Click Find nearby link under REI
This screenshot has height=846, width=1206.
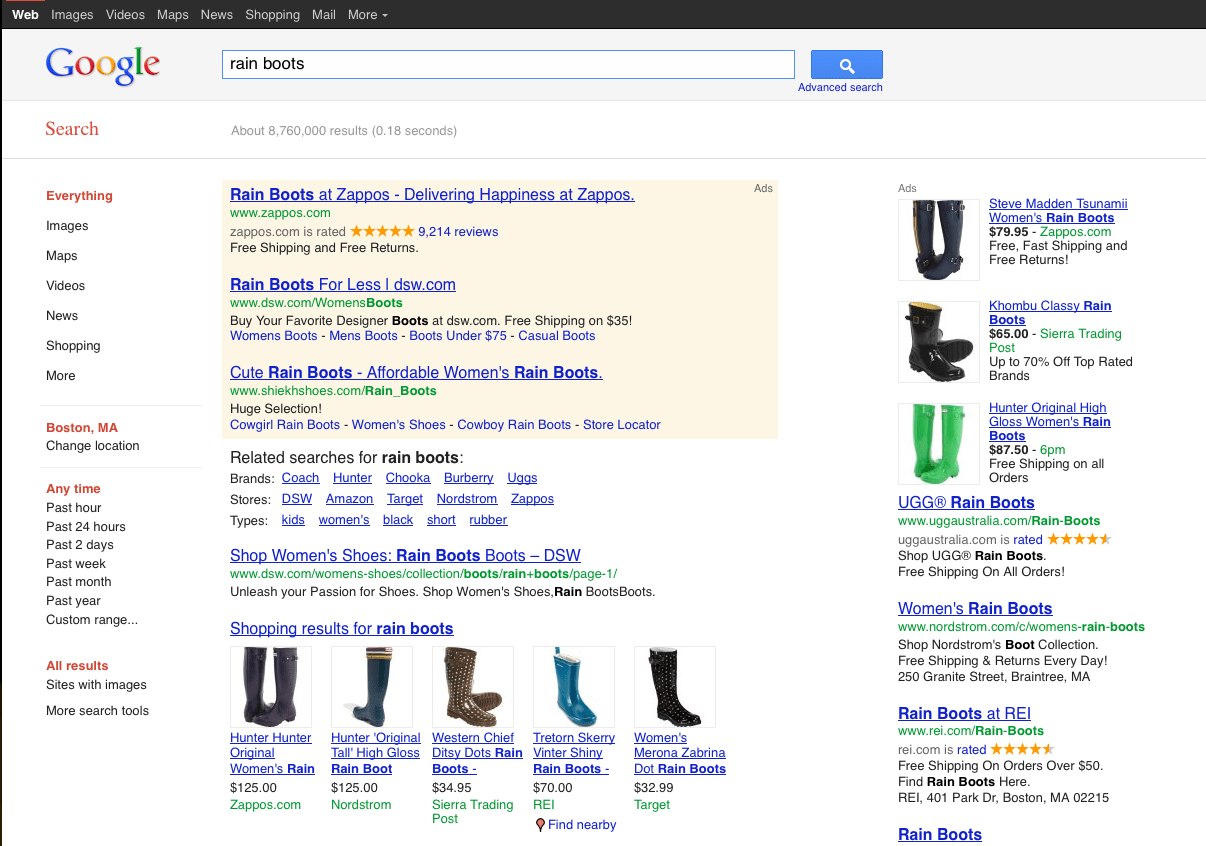[x=582, y=825]
